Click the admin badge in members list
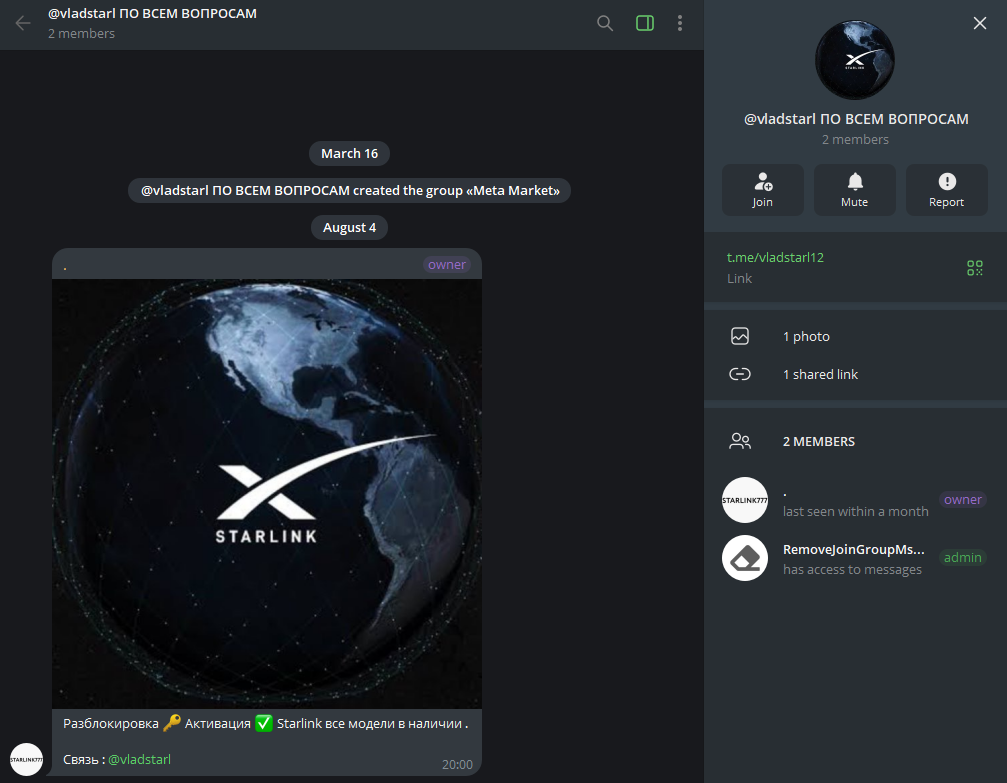 (x=963, y=557)
